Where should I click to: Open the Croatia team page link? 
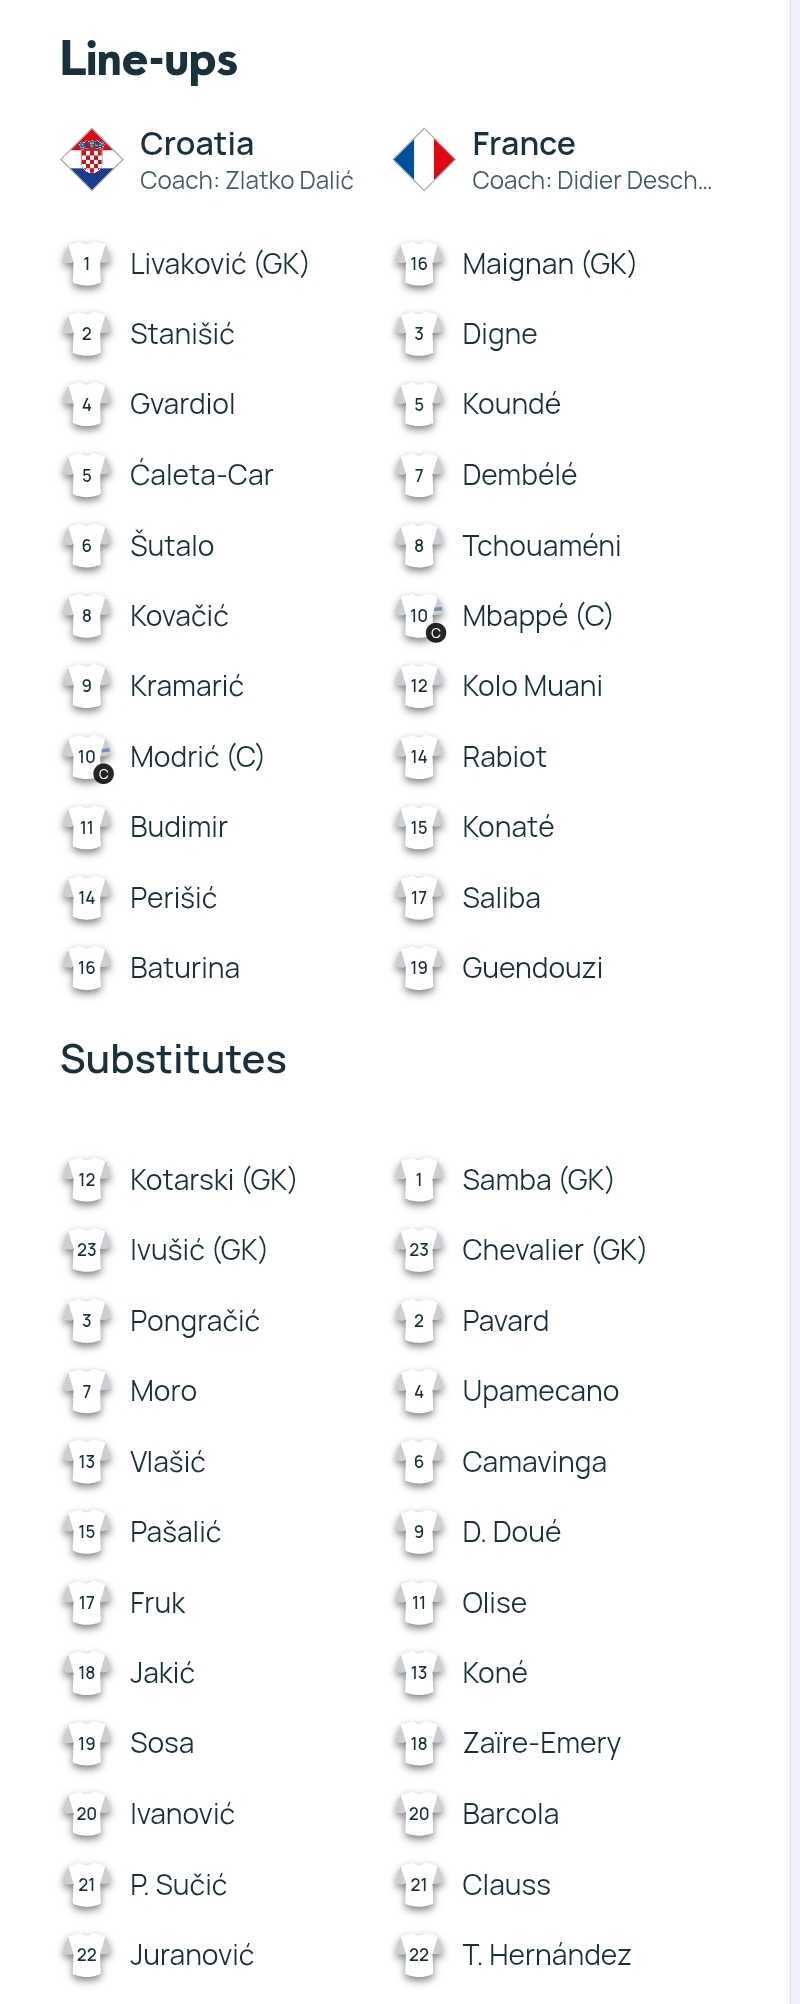(x=197, y=144)
